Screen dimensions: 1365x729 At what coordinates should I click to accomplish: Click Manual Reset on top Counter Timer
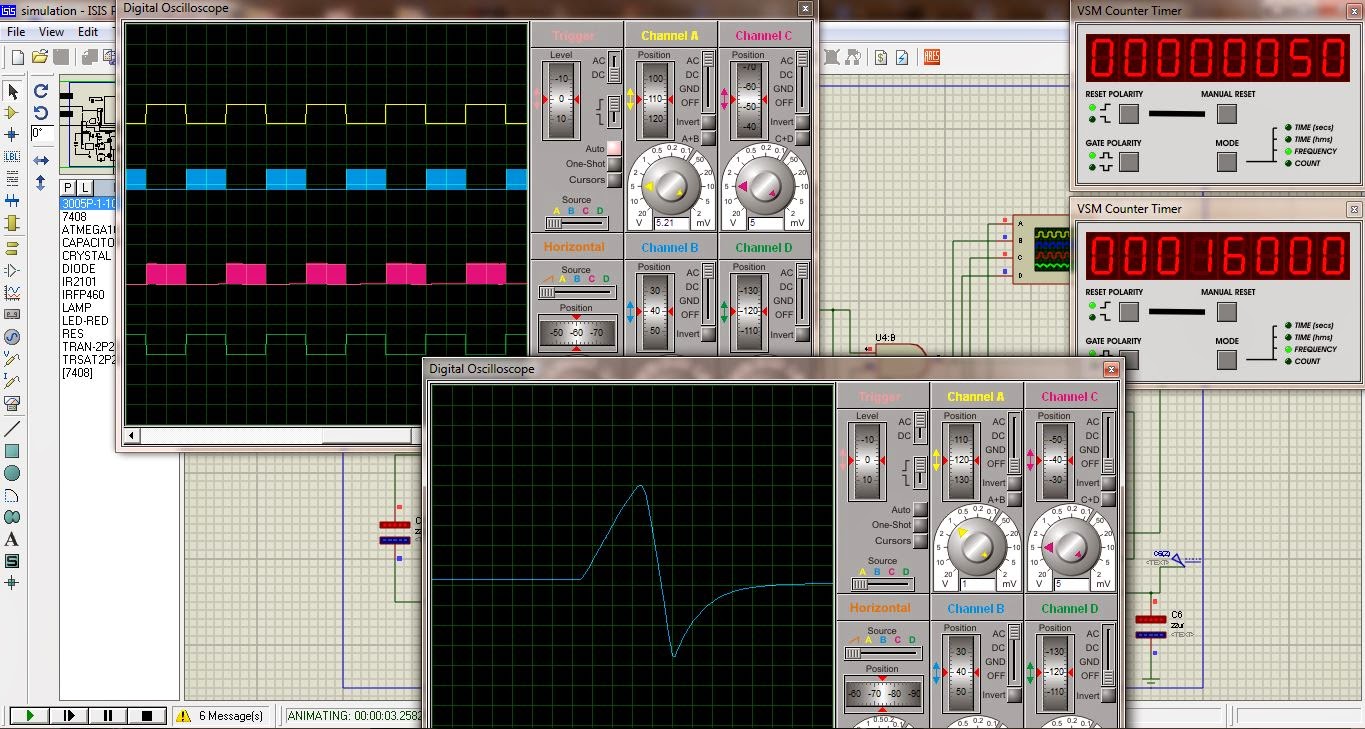pyautogui.click(x=1226, y=114)
